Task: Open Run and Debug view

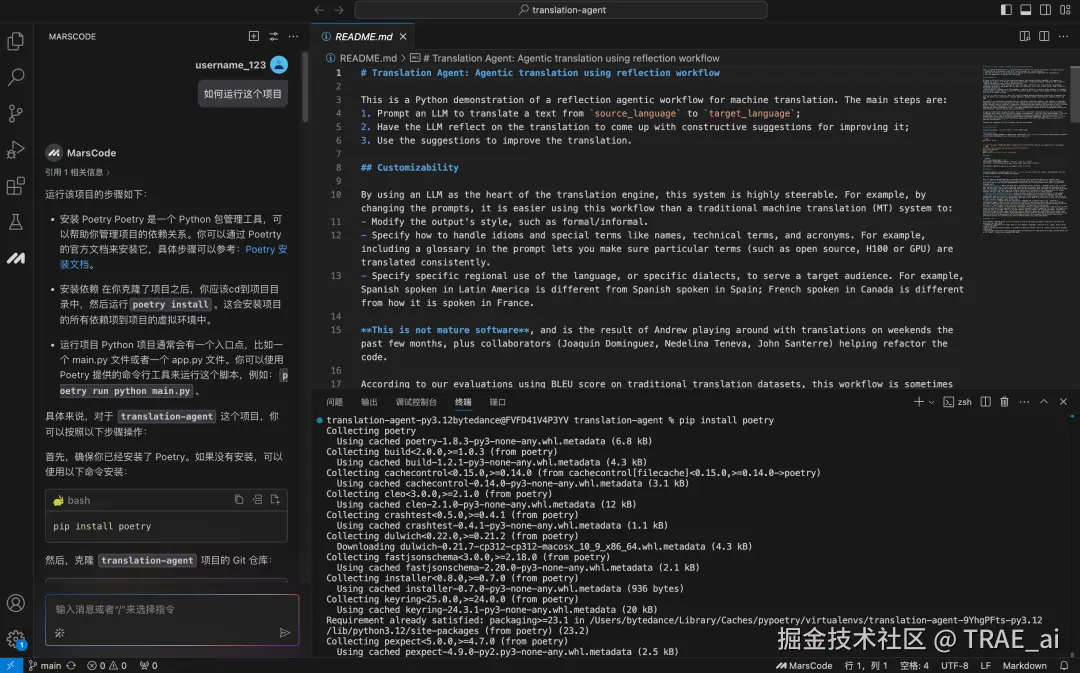Action: [15, 149]
